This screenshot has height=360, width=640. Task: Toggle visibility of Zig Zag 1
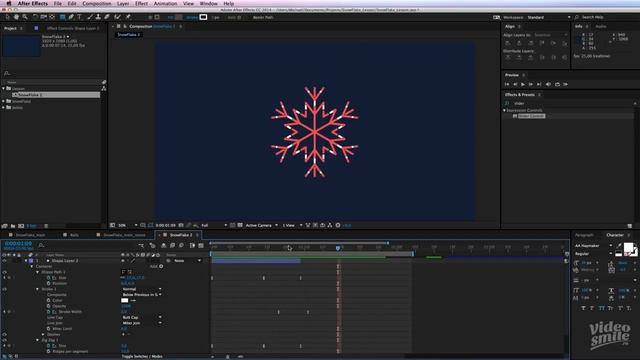pyautogui.click(x=4, y=340)
